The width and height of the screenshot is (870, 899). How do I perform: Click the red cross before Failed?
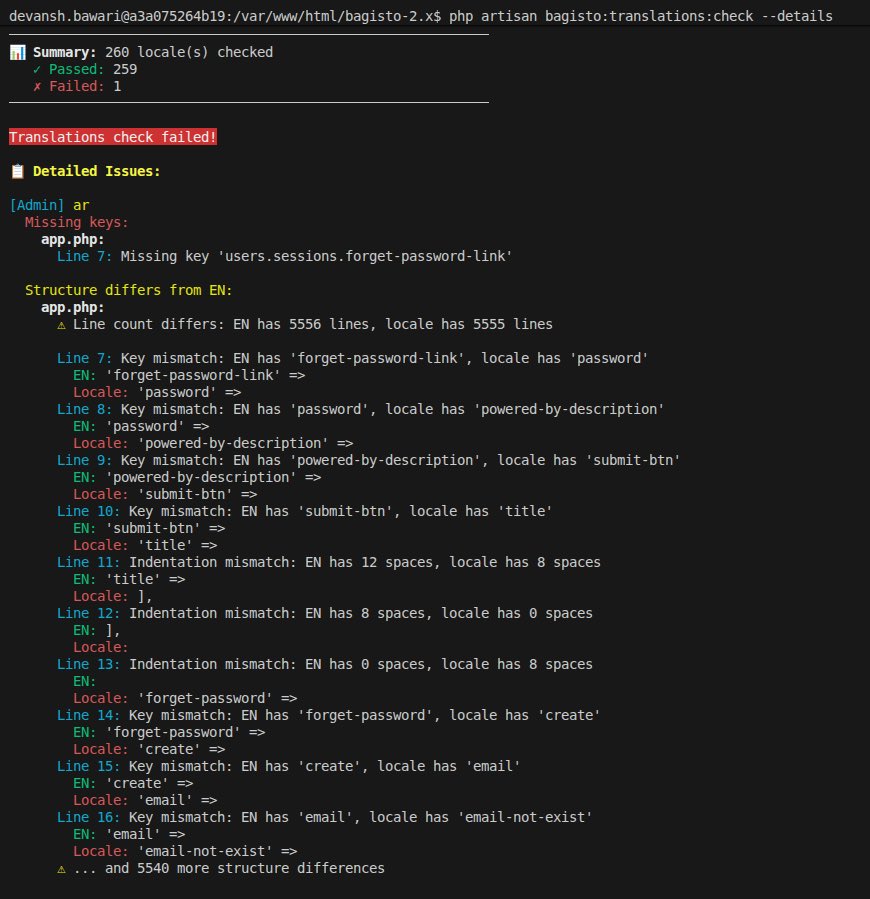click(x=37, y=87)
